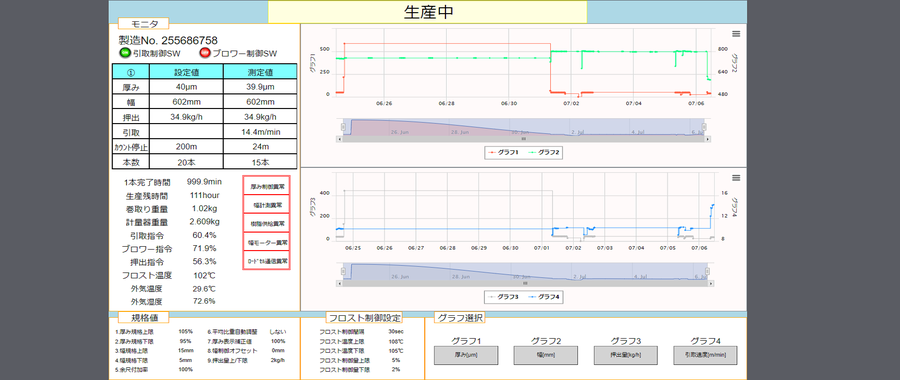
Task: Click the 厚み制御異常 alarm button
Action: tap(266, 186)
